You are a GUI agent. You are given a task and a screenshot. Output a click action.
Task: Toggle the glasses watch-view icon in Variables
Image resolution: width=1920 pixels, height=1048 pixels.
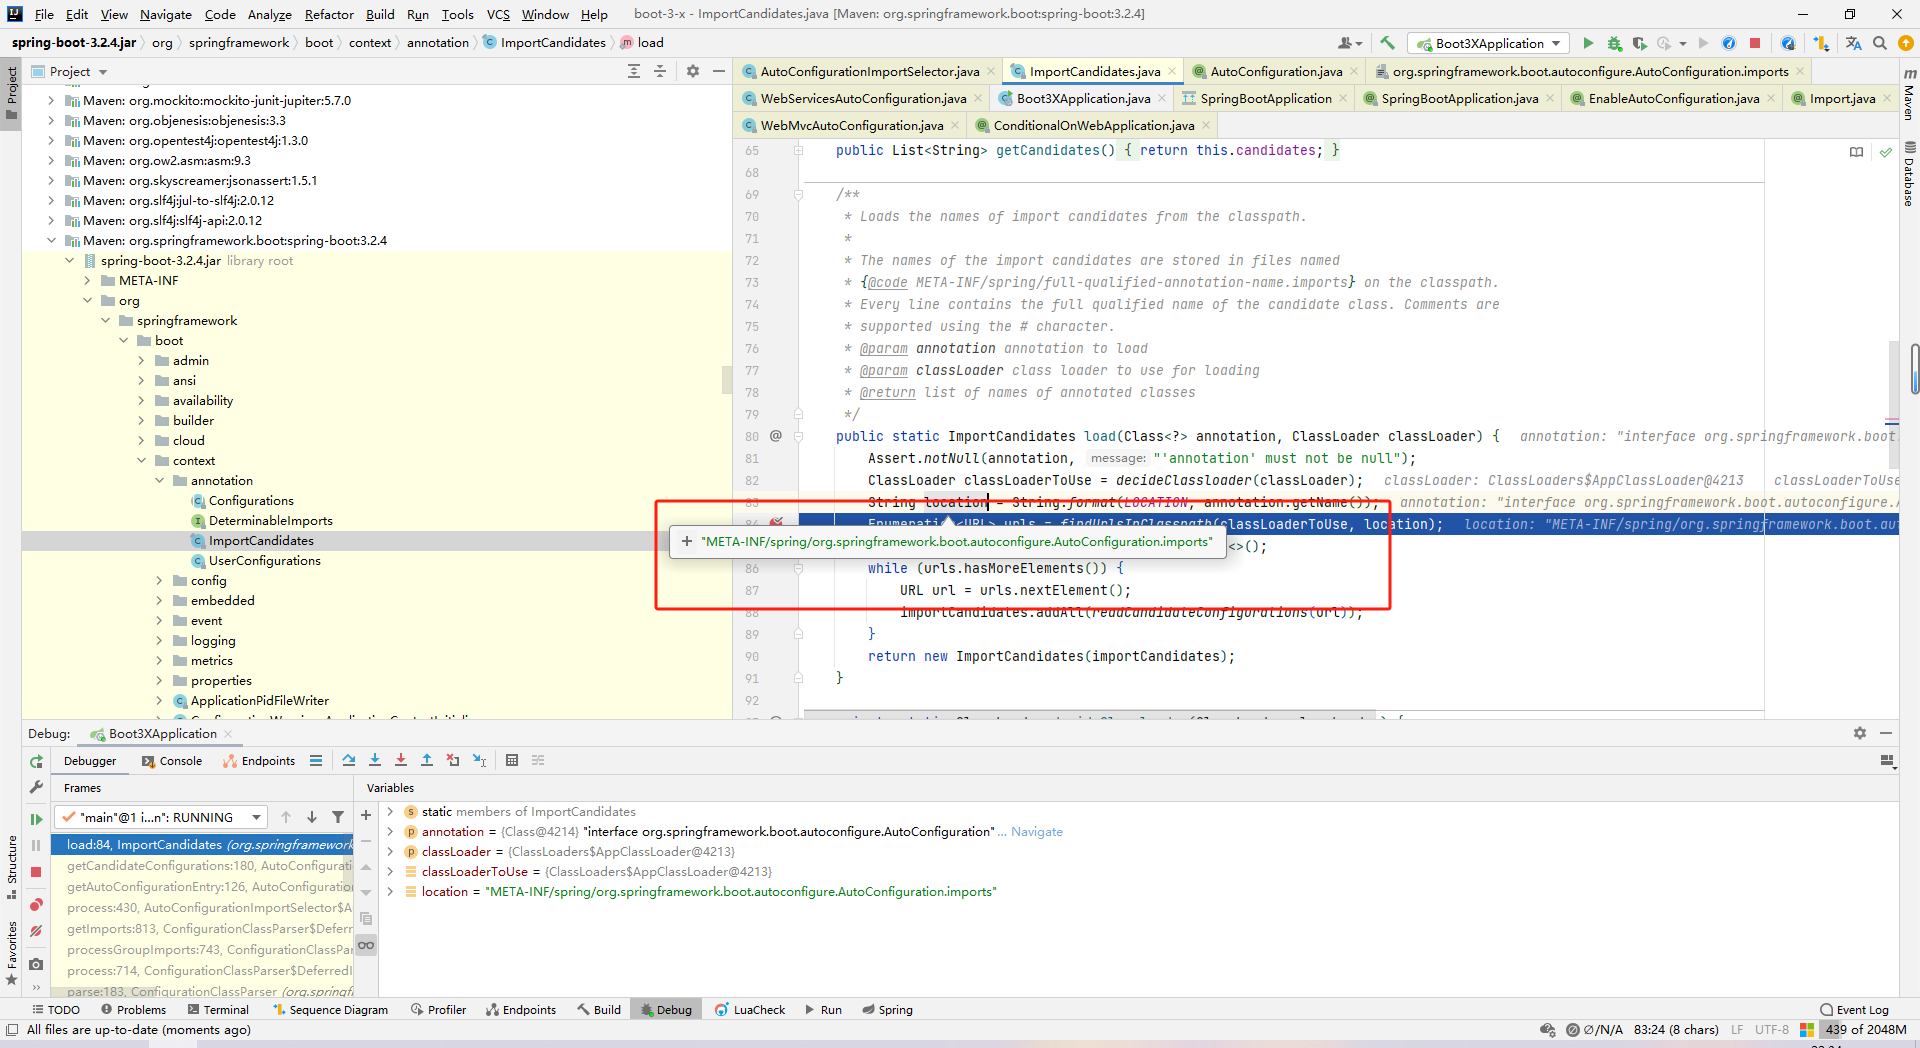pyautogui.click(x=366, y=945)
